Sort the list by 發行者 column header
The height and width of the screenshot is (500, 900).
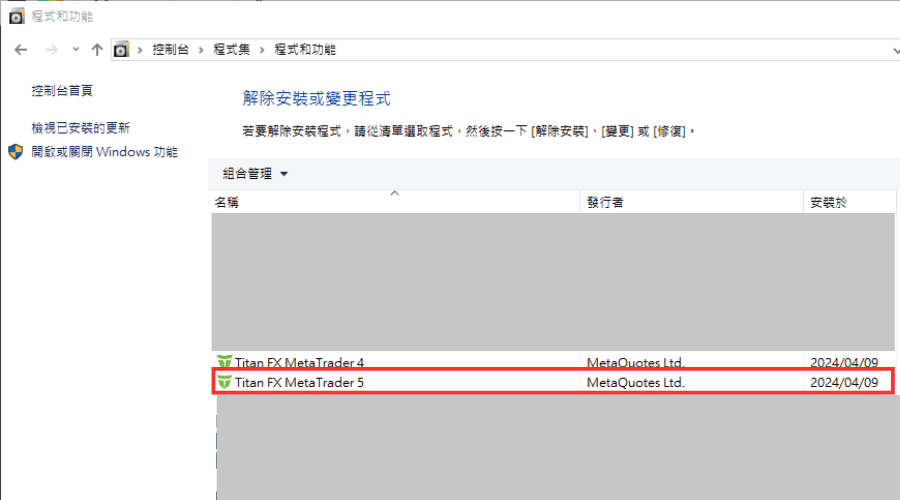click(x=691, y=202)
